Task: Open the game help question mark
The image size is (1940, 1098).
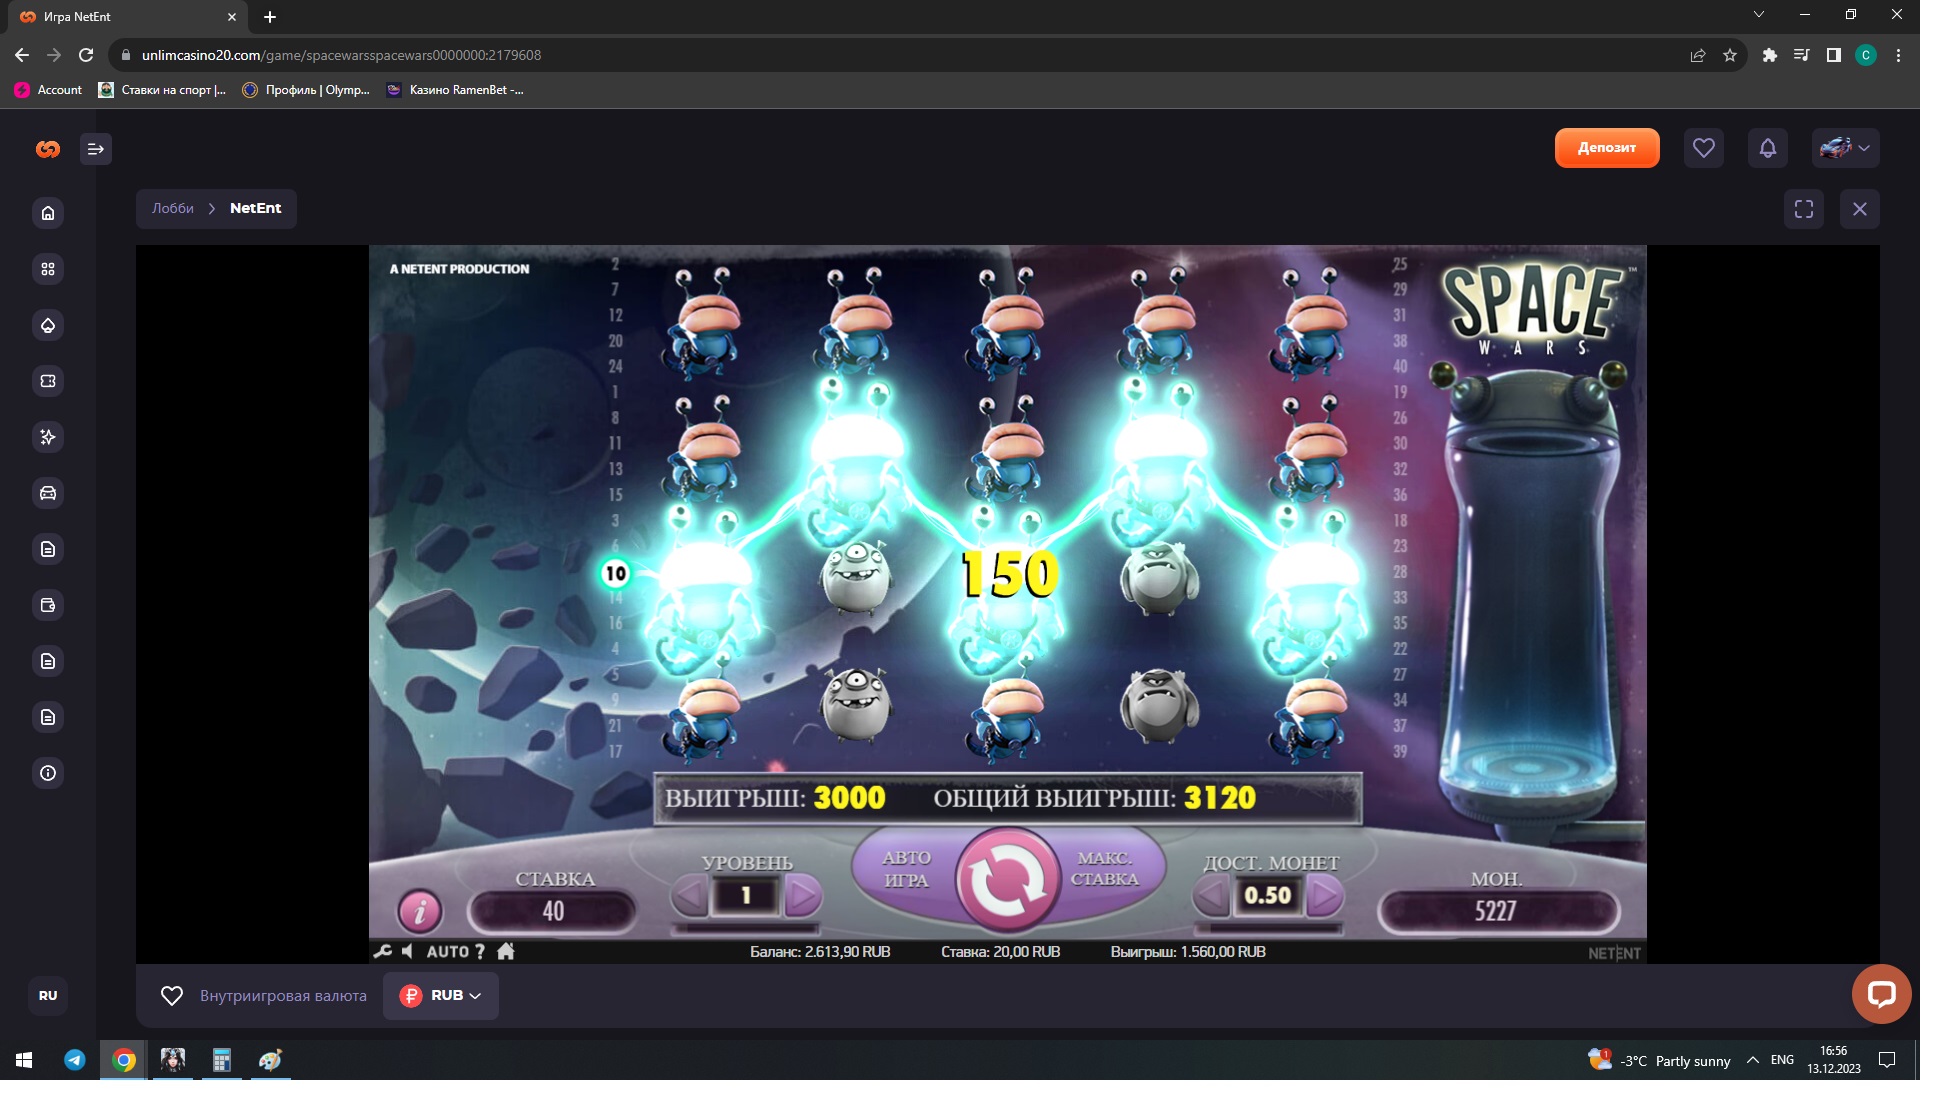Action: [480, 951]
